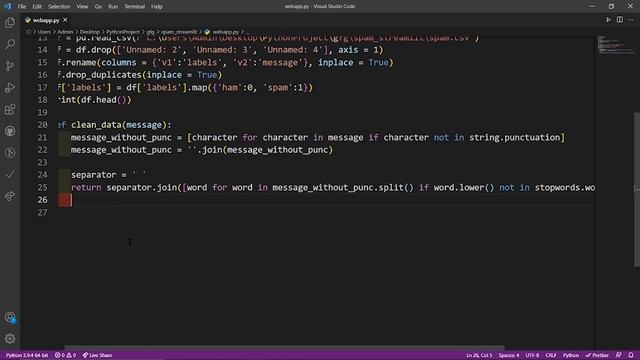This screenshot has height=360, width=640.
Task: Click 'string.punctuation' on line 21
Action: (514, 138)
